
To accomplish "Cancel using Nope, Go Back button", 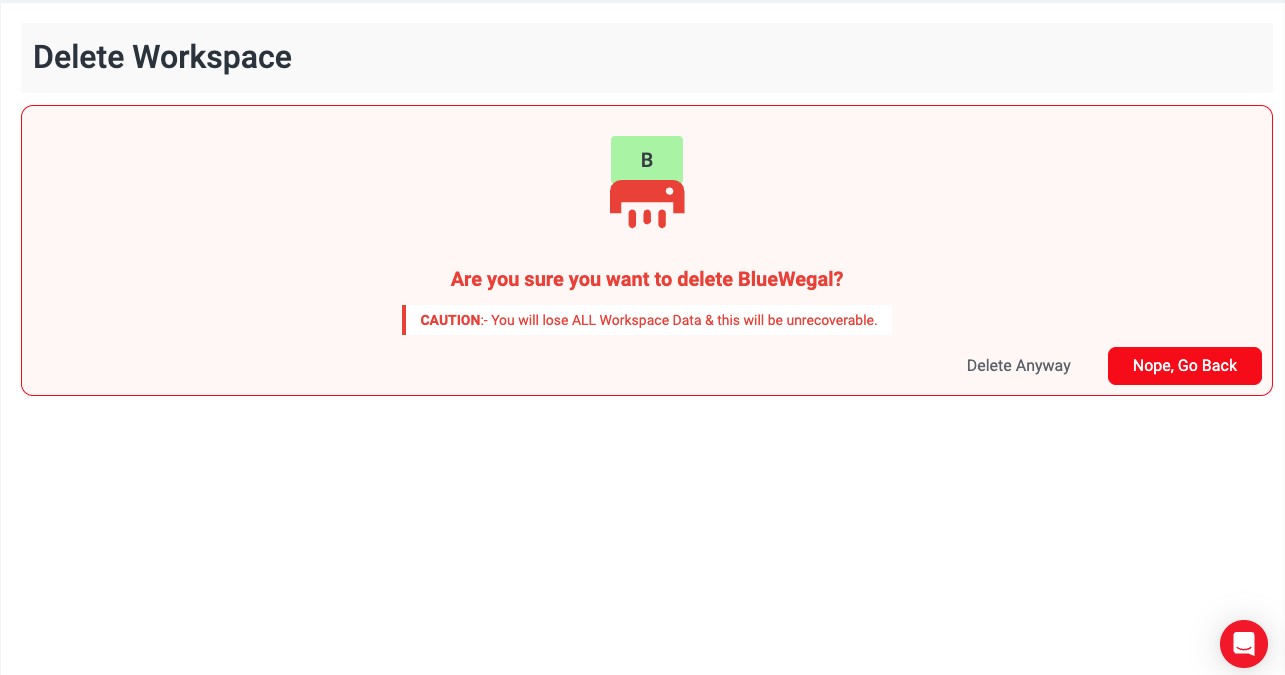I will pos(1184,366).
